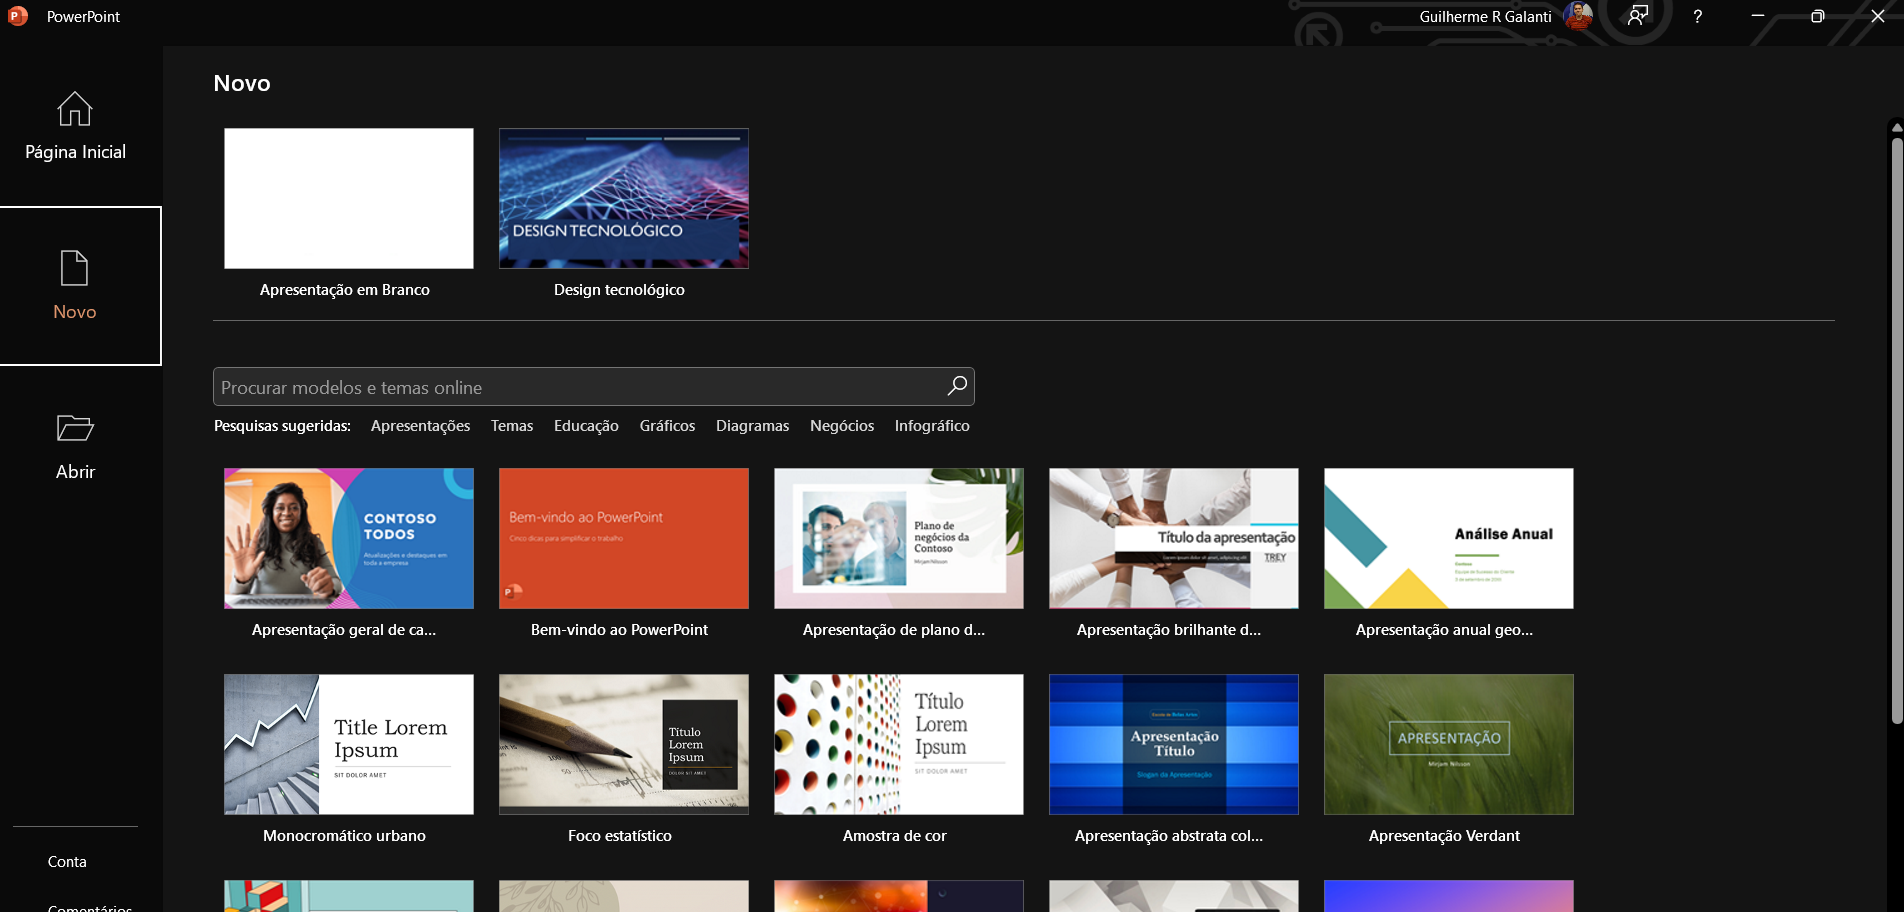This screenshot has width=1904, height=912.
Task: Click the Design tecnológico label text
Action: coord(619,289)
